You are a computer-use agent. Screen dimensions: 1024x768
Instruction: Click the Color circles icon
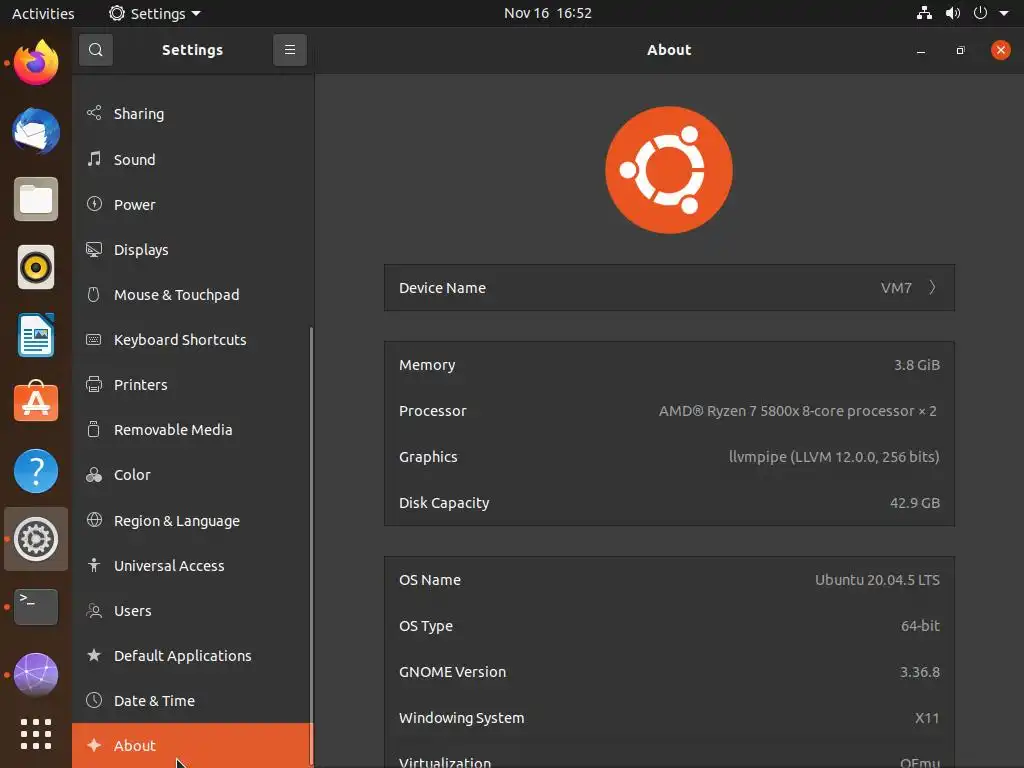pyautogui.click(x=94, y=475)
